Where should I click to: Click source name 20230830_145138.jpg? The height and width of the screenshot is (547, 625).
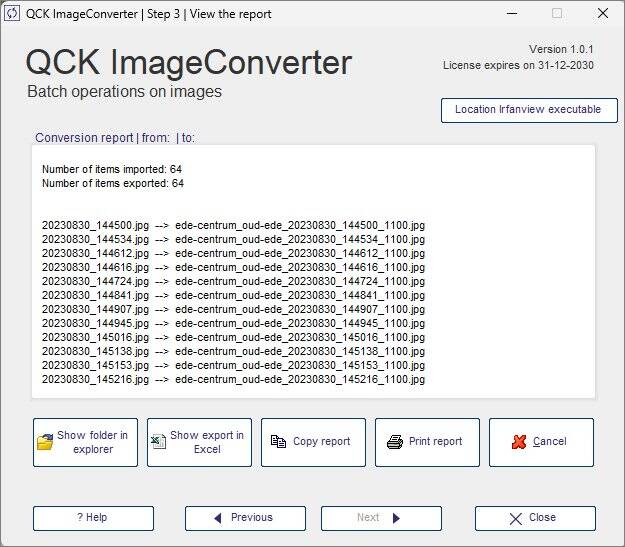tap(95, 351)
